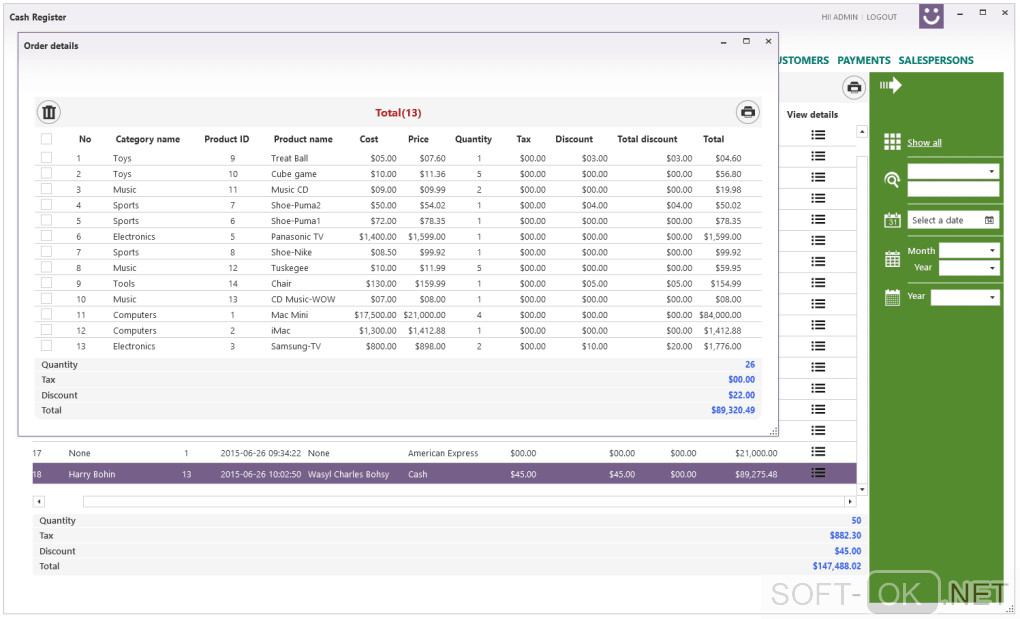This screenshot has height=619, width=1020.
Task: Tick checkbox for Samsung-TV row
Action: click(x=46, y=345)
